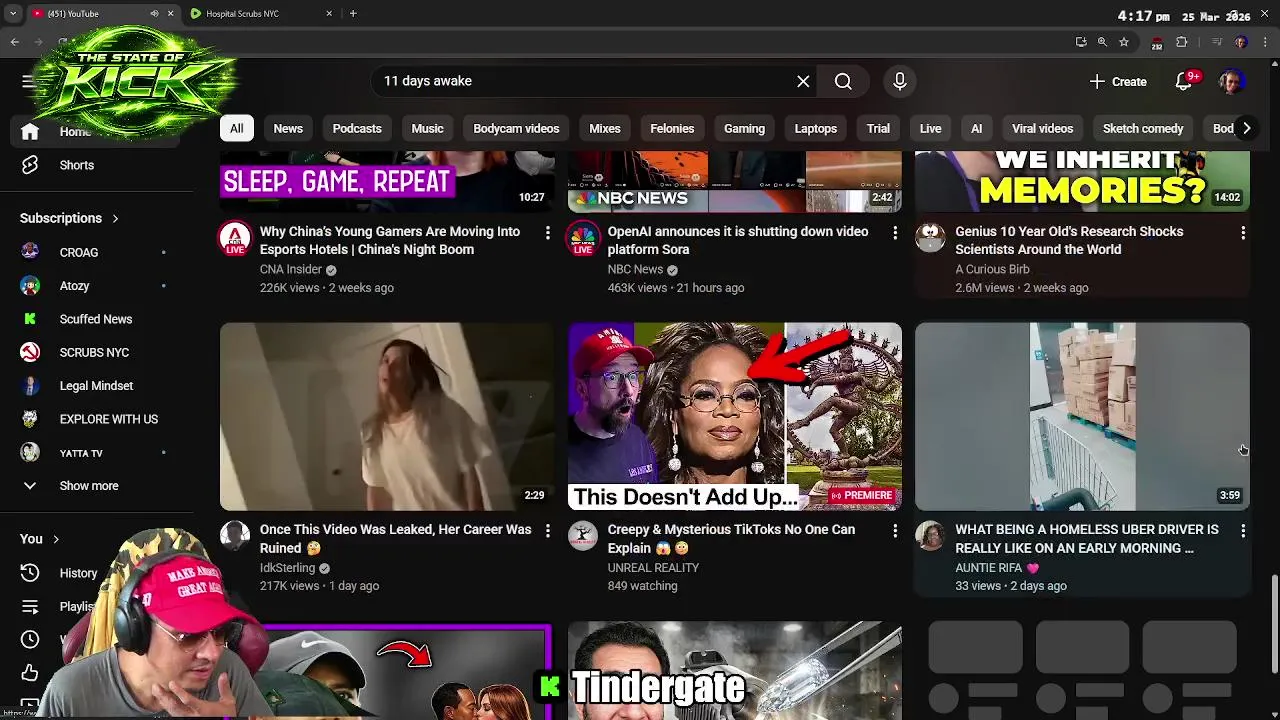Expand the Subscriptions section chevron
1280x720 pixels.
(115, 218)
